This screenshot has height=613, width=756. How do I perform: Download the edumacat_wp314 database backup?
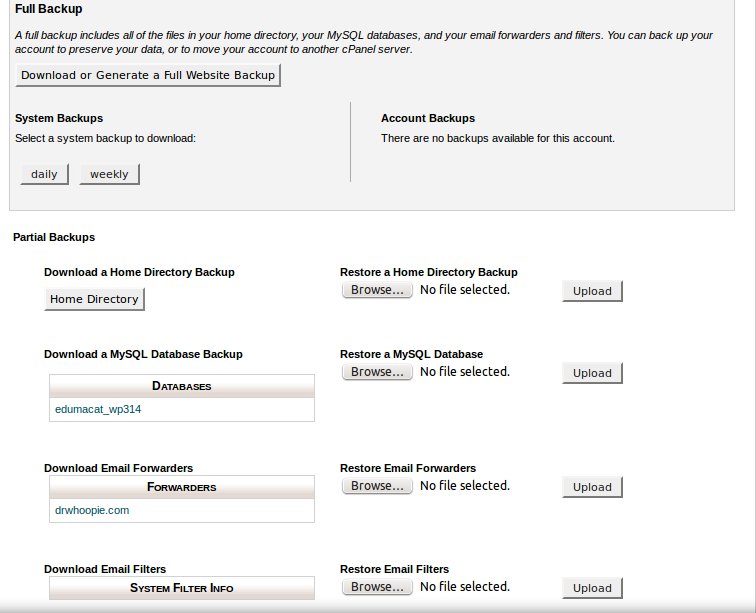[x=98, y=409]
